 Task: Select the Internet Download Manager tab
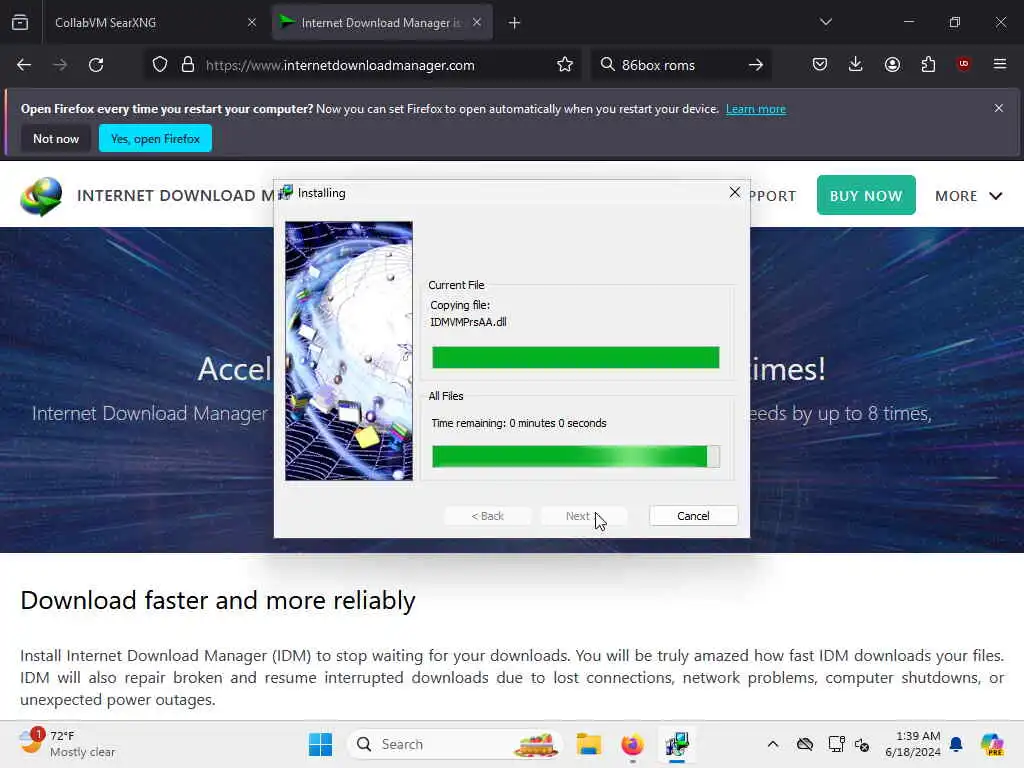point(382,22)
